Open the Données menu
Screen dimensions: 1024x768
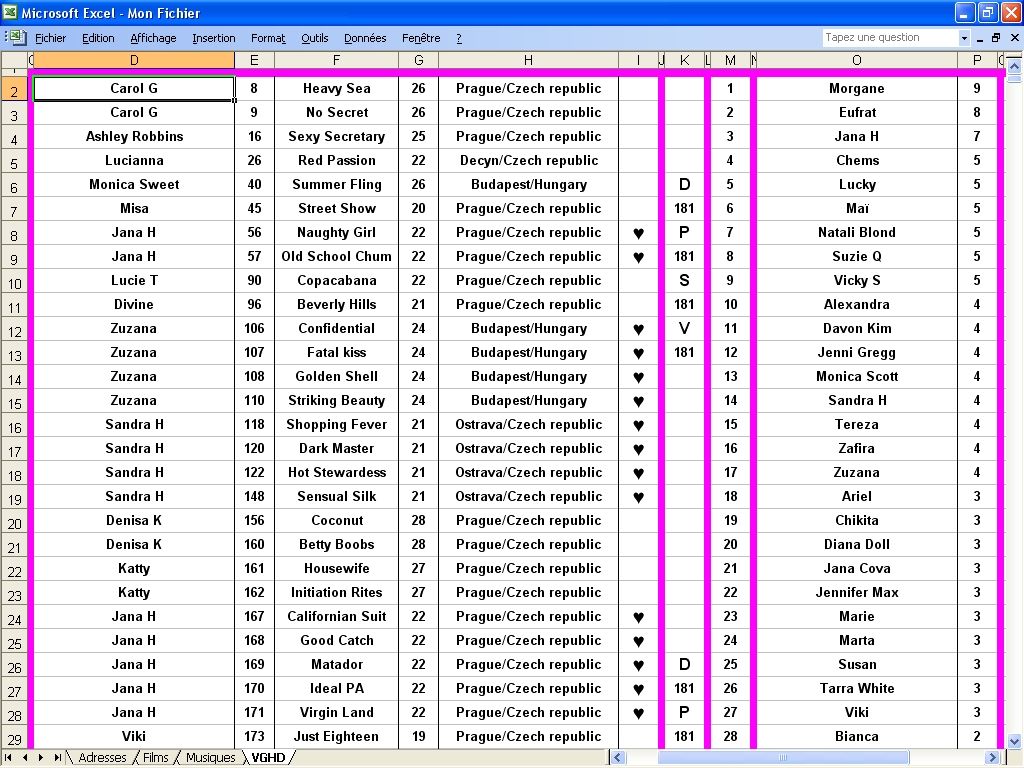pyautogui.click(x=365, y=38)
